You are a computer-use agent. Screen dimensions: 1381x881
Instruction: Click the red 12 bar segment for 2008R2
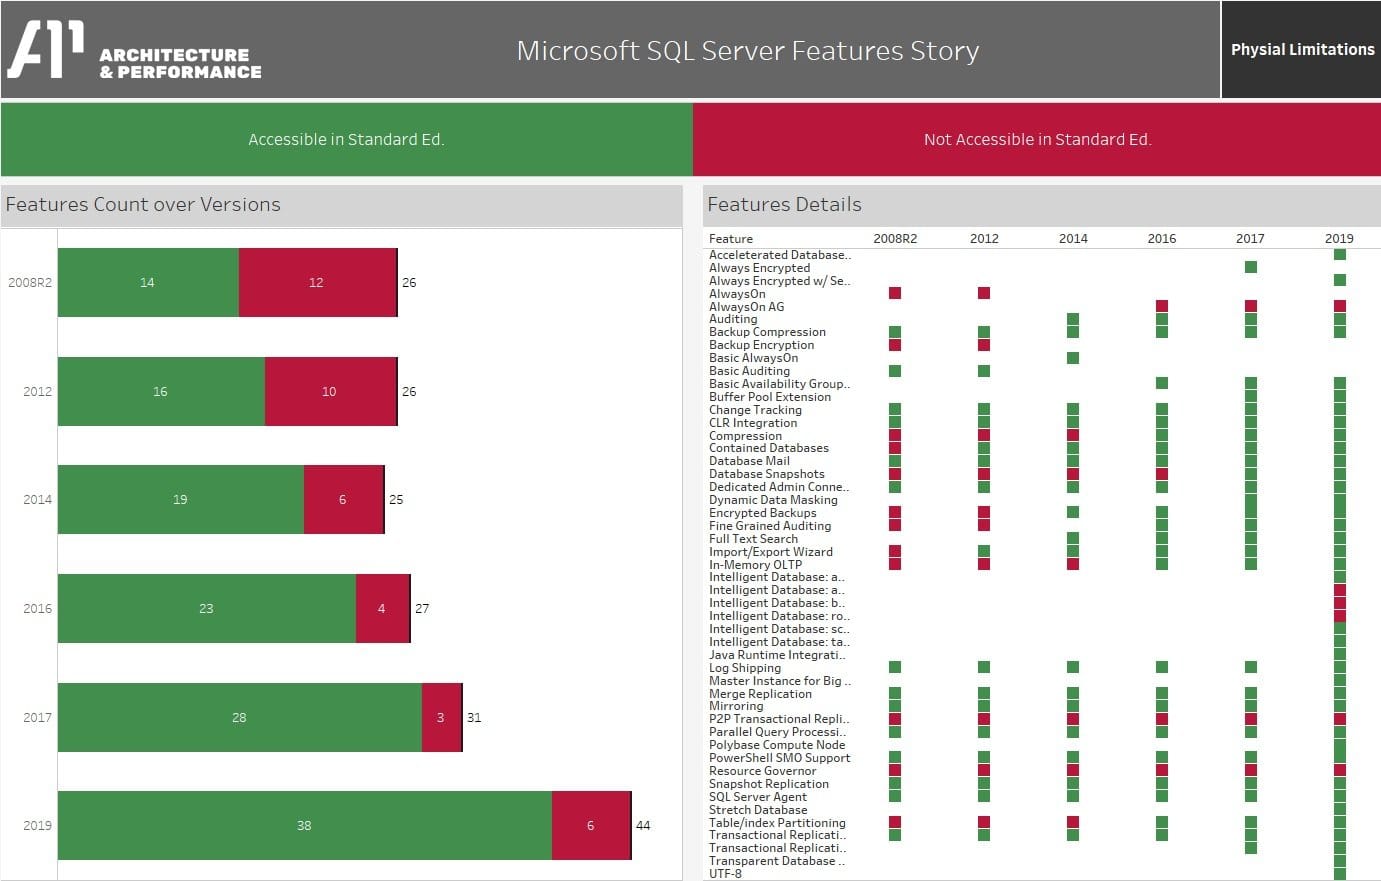(x=318, y=283)
